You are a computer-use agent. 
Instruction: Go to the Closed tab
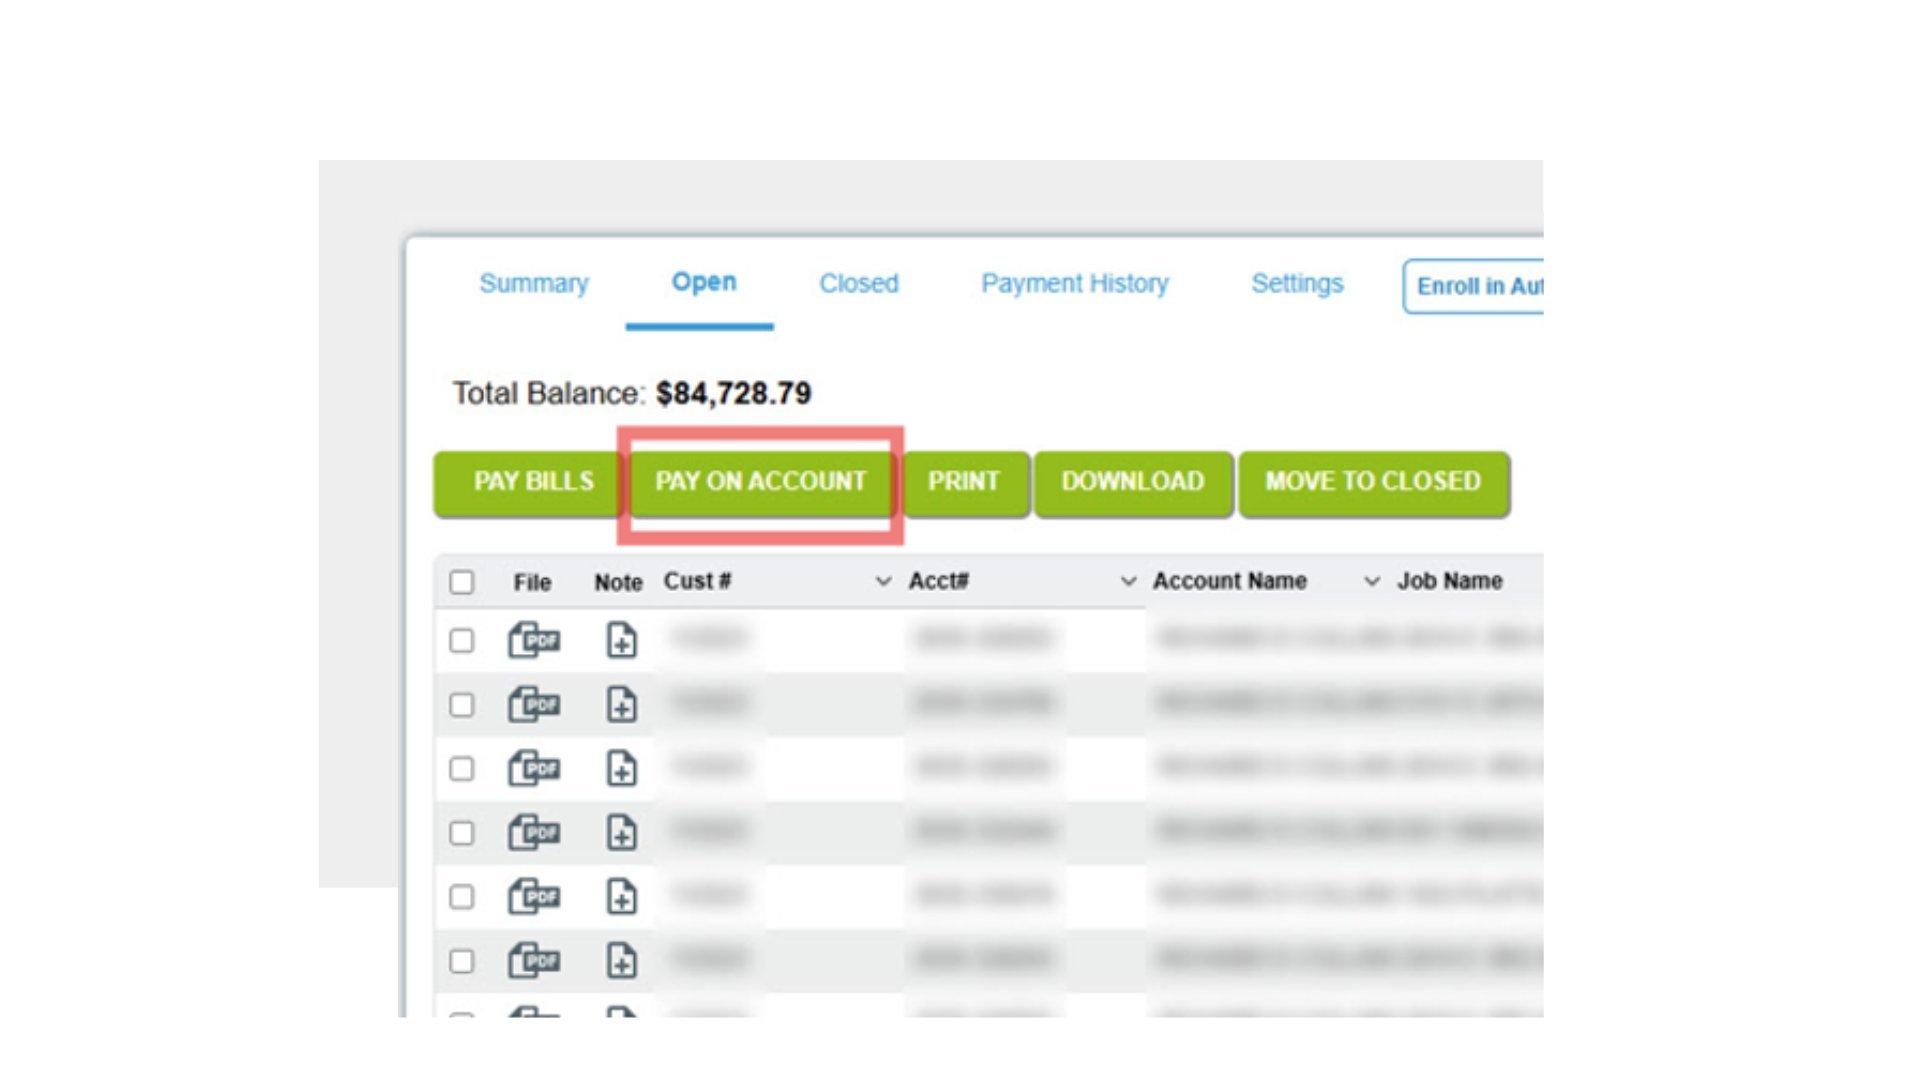tap(859, 284)
